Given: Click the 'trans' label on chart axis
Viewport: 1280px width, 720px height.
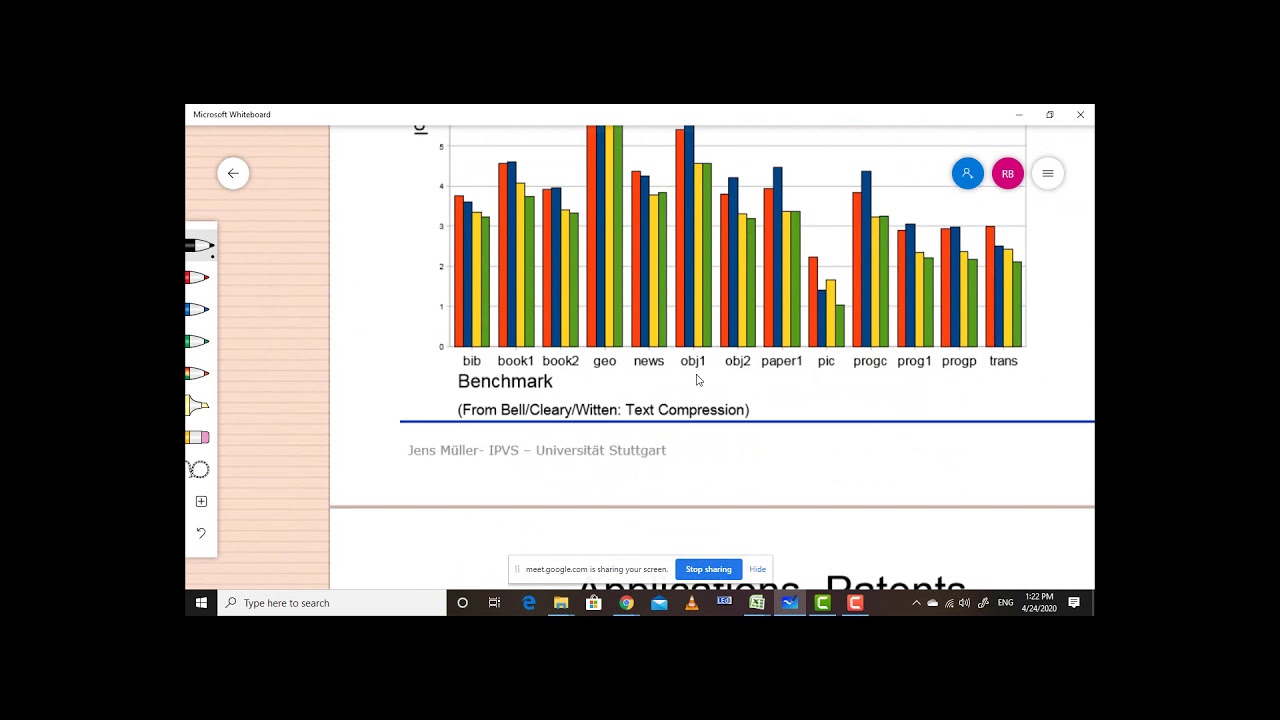Looking at the screenshot, I should (x=1003, y=361).
